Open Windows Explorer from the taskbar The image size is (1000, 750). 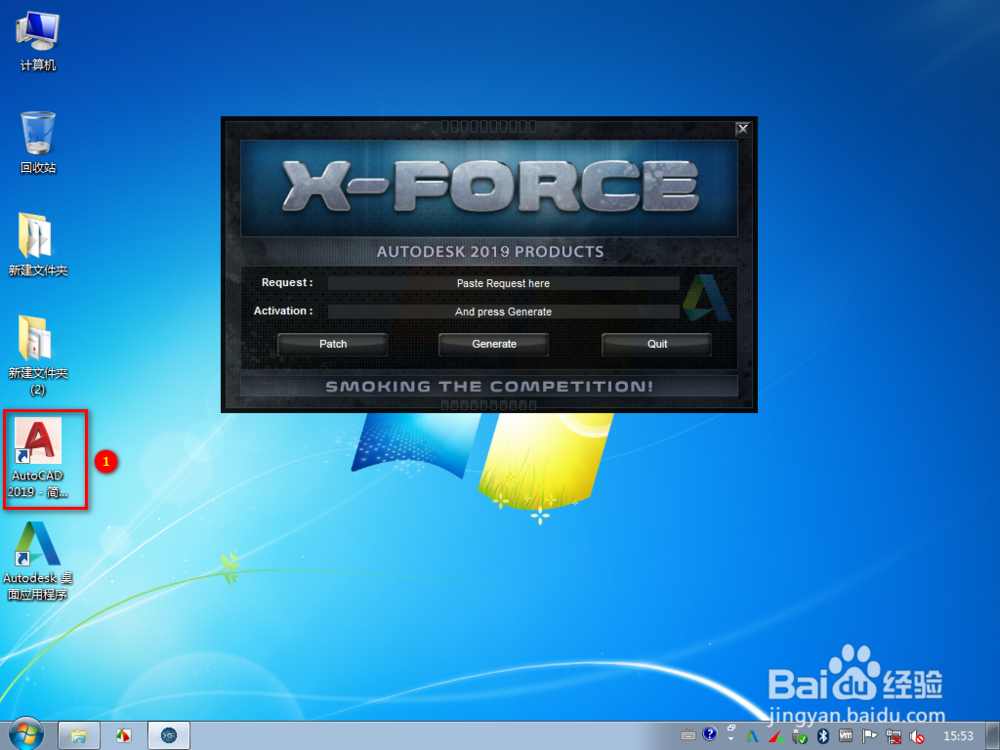(x=79, y=736)
